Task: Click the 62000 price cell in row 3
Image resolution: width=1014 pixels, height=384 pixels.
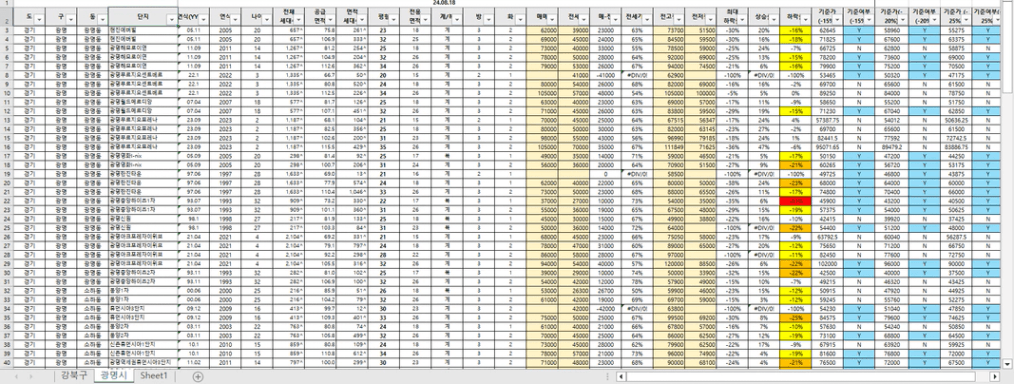Action: coord(543,30)
